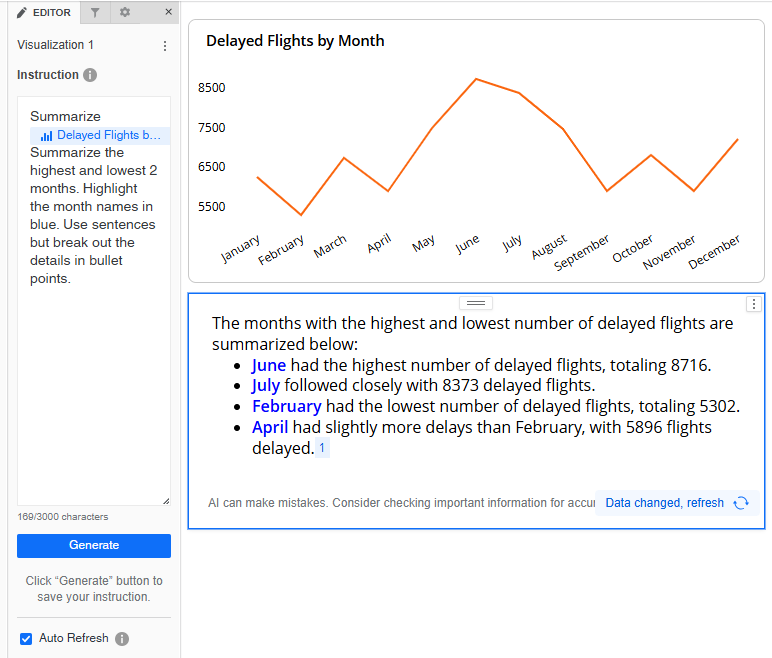This screenshot has height=658, width=772.
Task: Click the Instruction info icon
Action: 90,75
